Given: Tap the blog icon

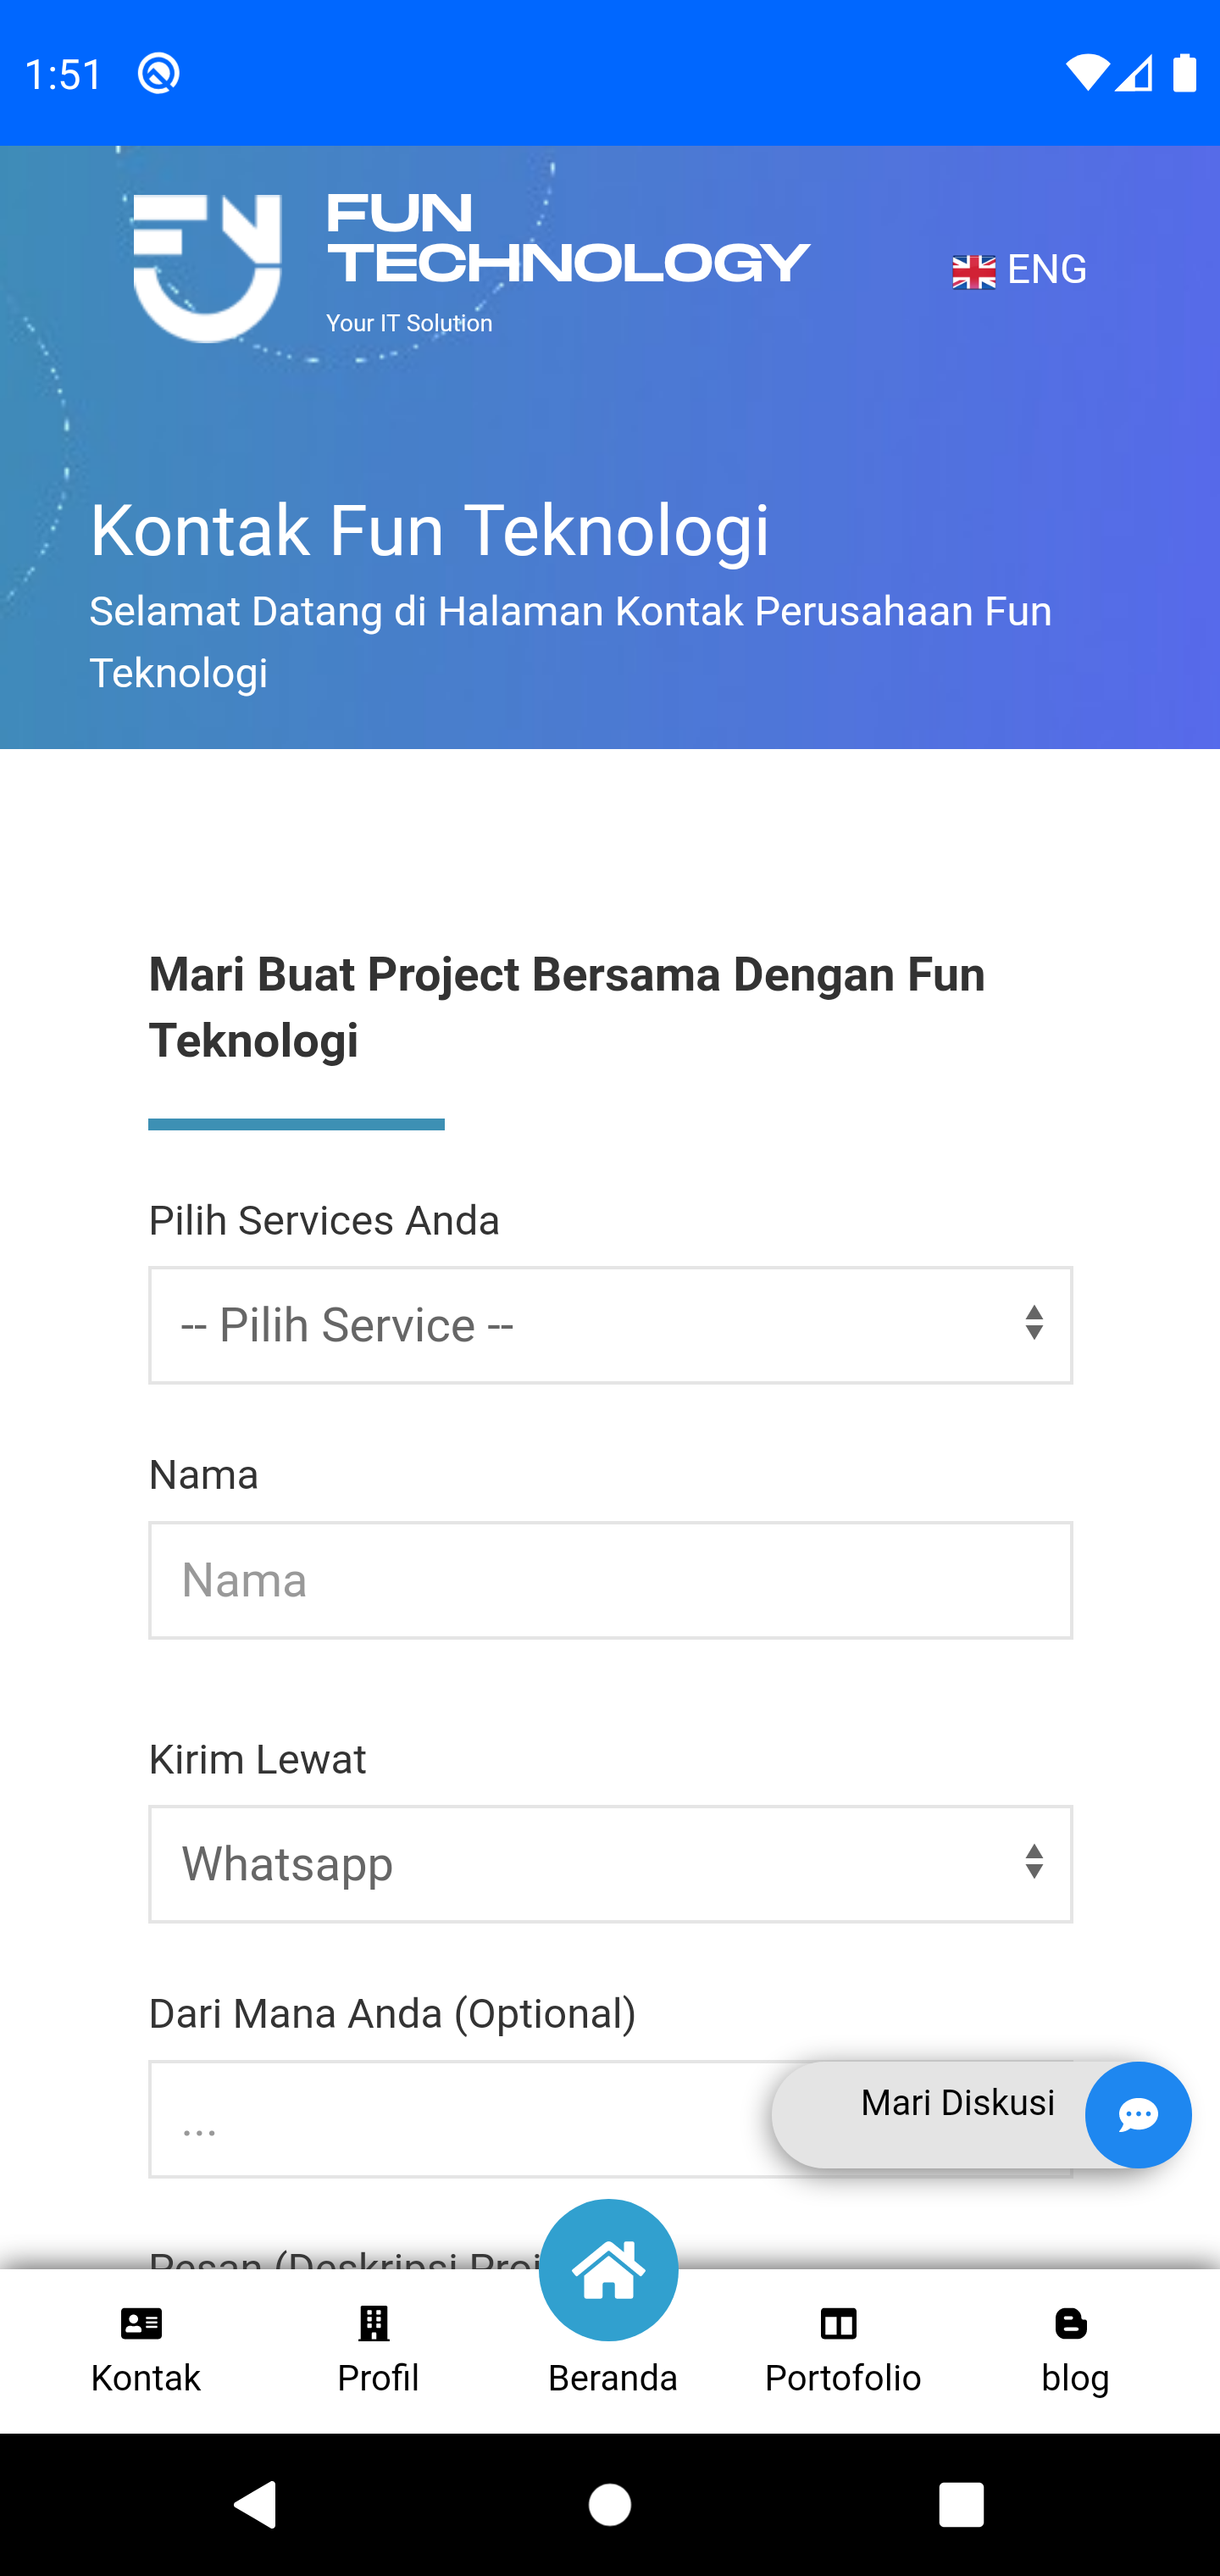Looking at the screenshot, I should click(x=1071, y=2324).
